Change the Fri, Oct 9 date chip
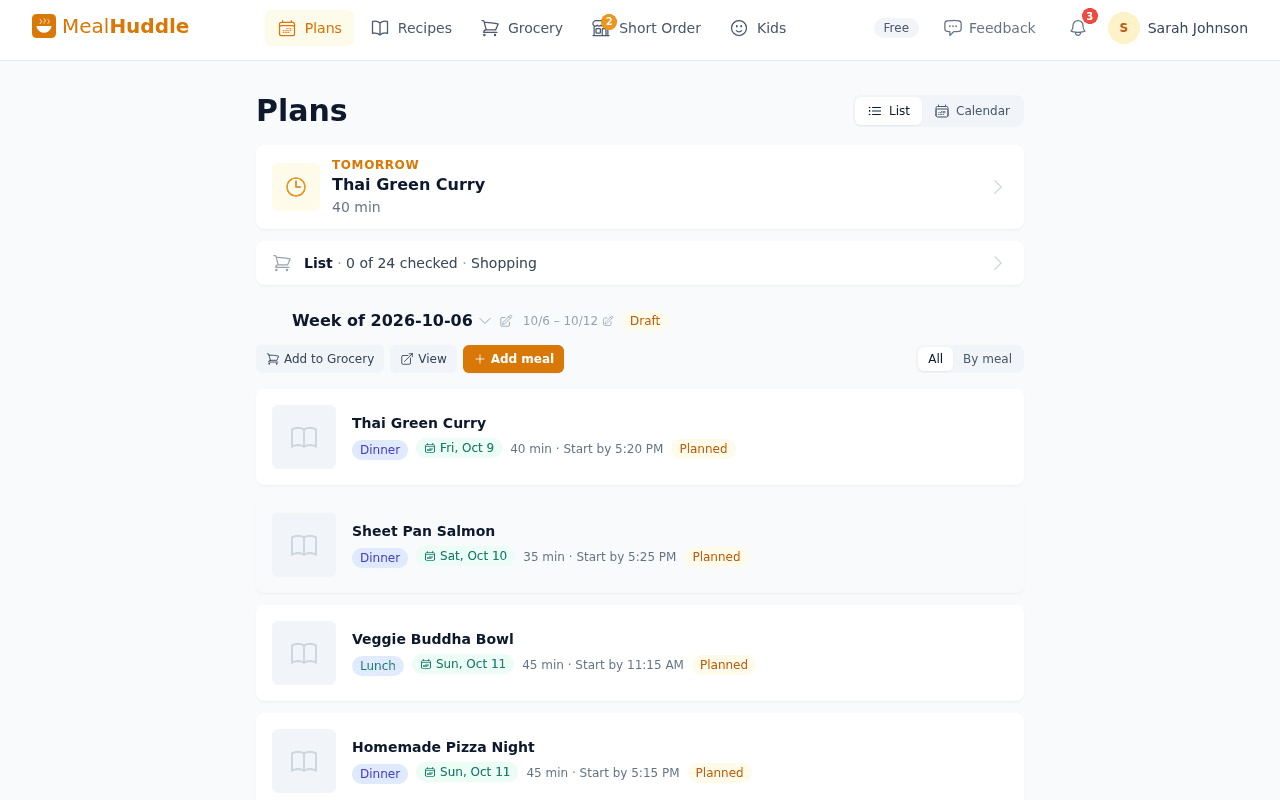1280x800 pixels. (x=459, y=448)
